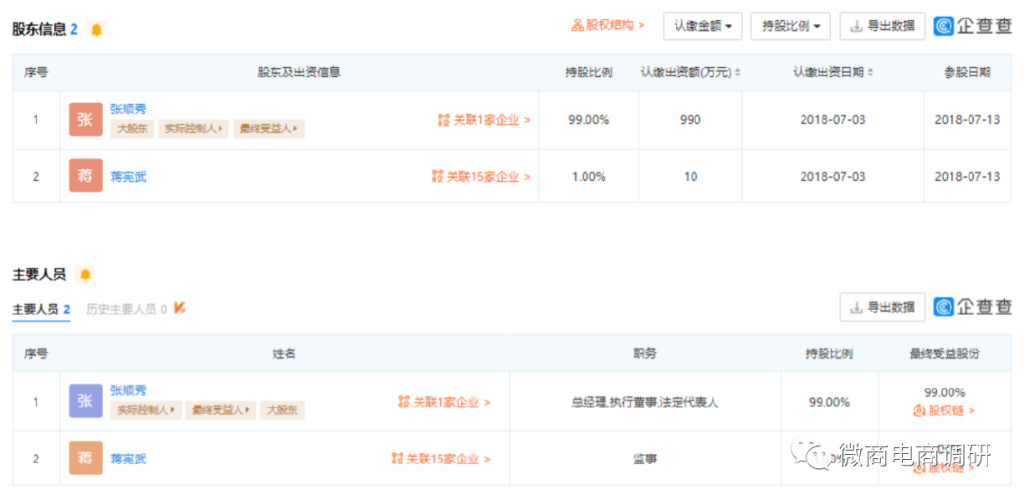
Task: Open 关联1家企业 in the shareholder table
Action: (x=484, y=120)
